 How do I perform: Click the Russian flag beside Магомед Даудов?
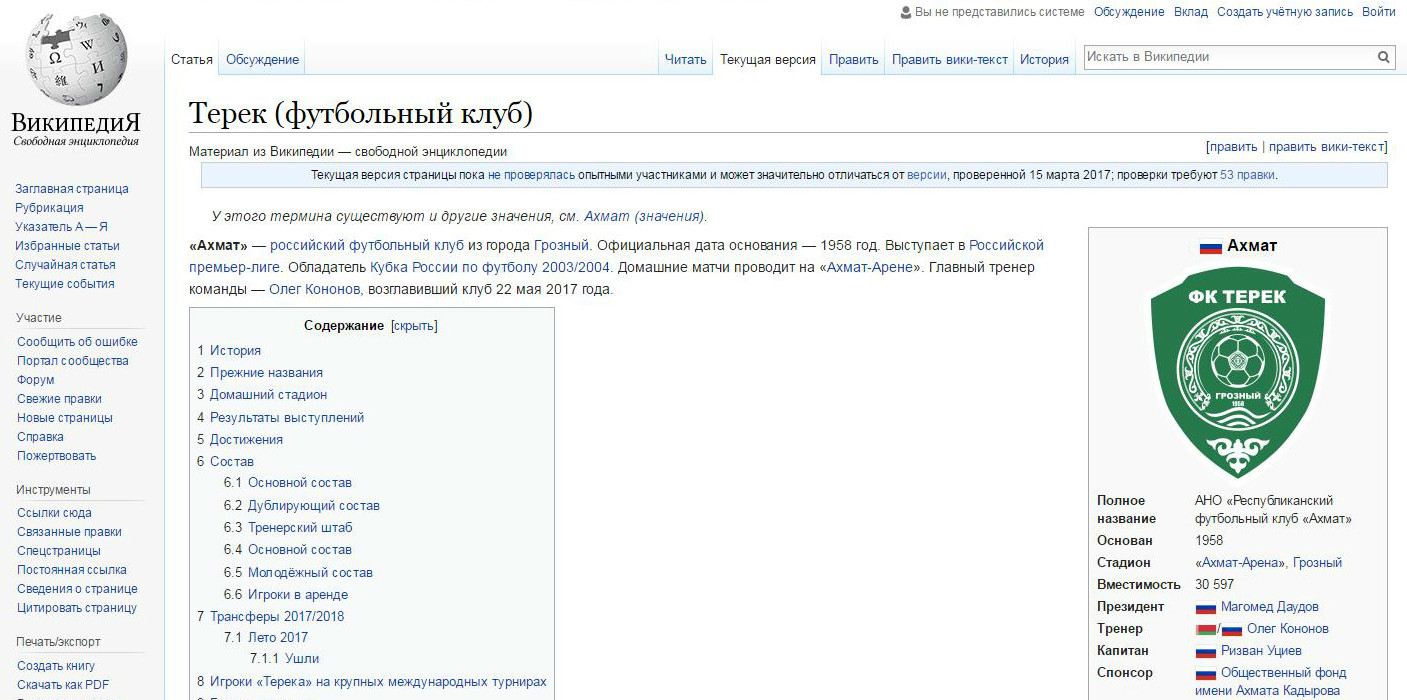1205,607
